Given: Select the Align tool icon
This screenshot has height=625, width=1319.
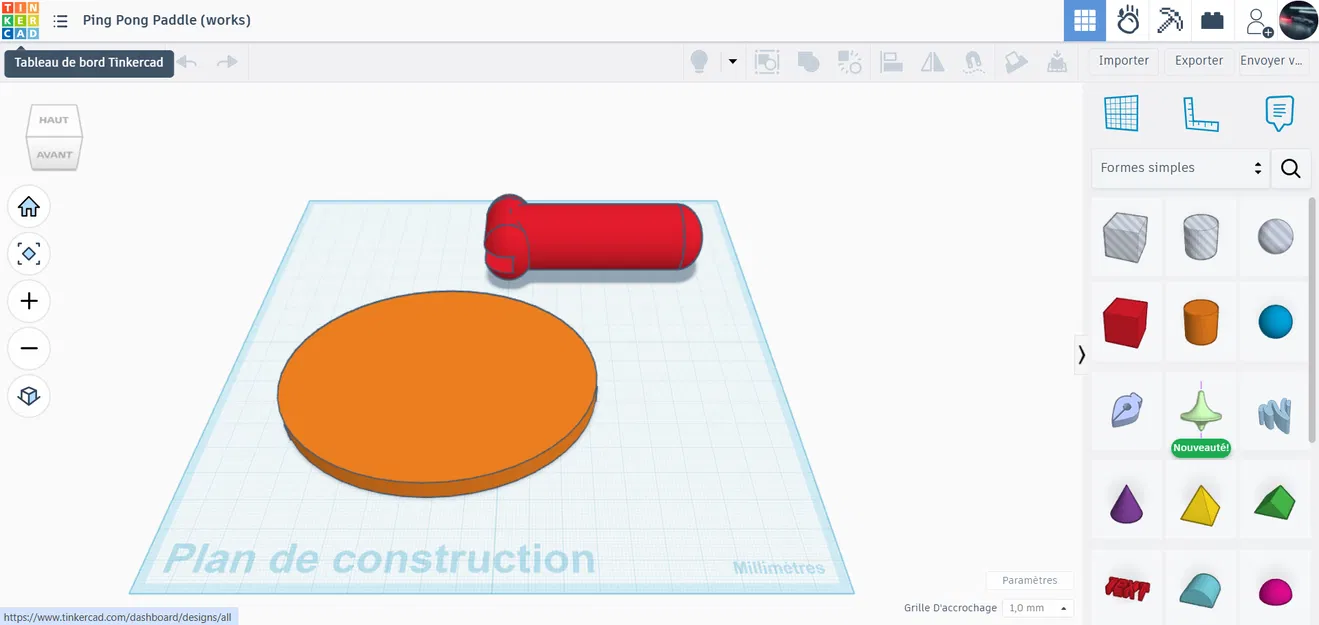Looking at the screenshot, I should (x=891, y=62).
